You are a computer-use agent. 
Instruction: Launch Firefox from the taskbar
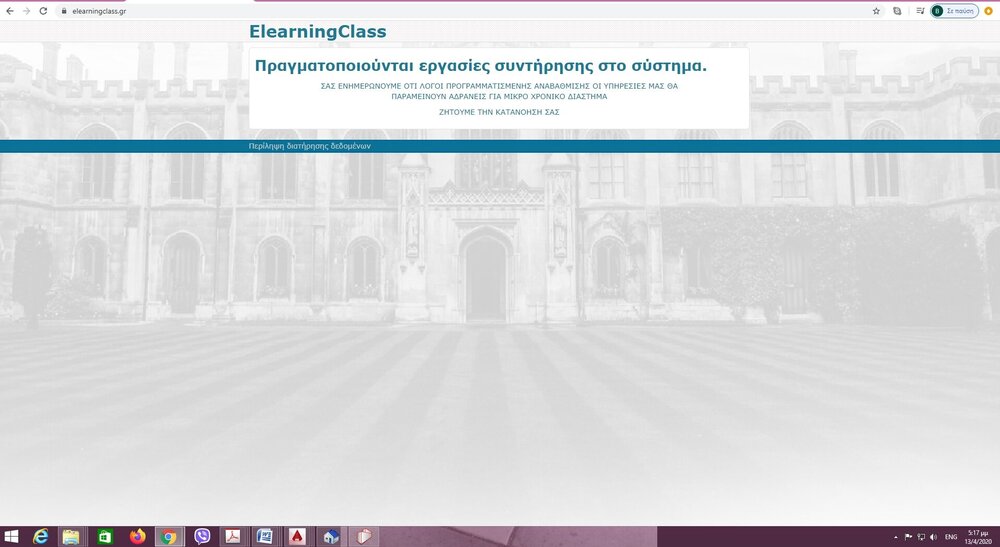point(137,537)
